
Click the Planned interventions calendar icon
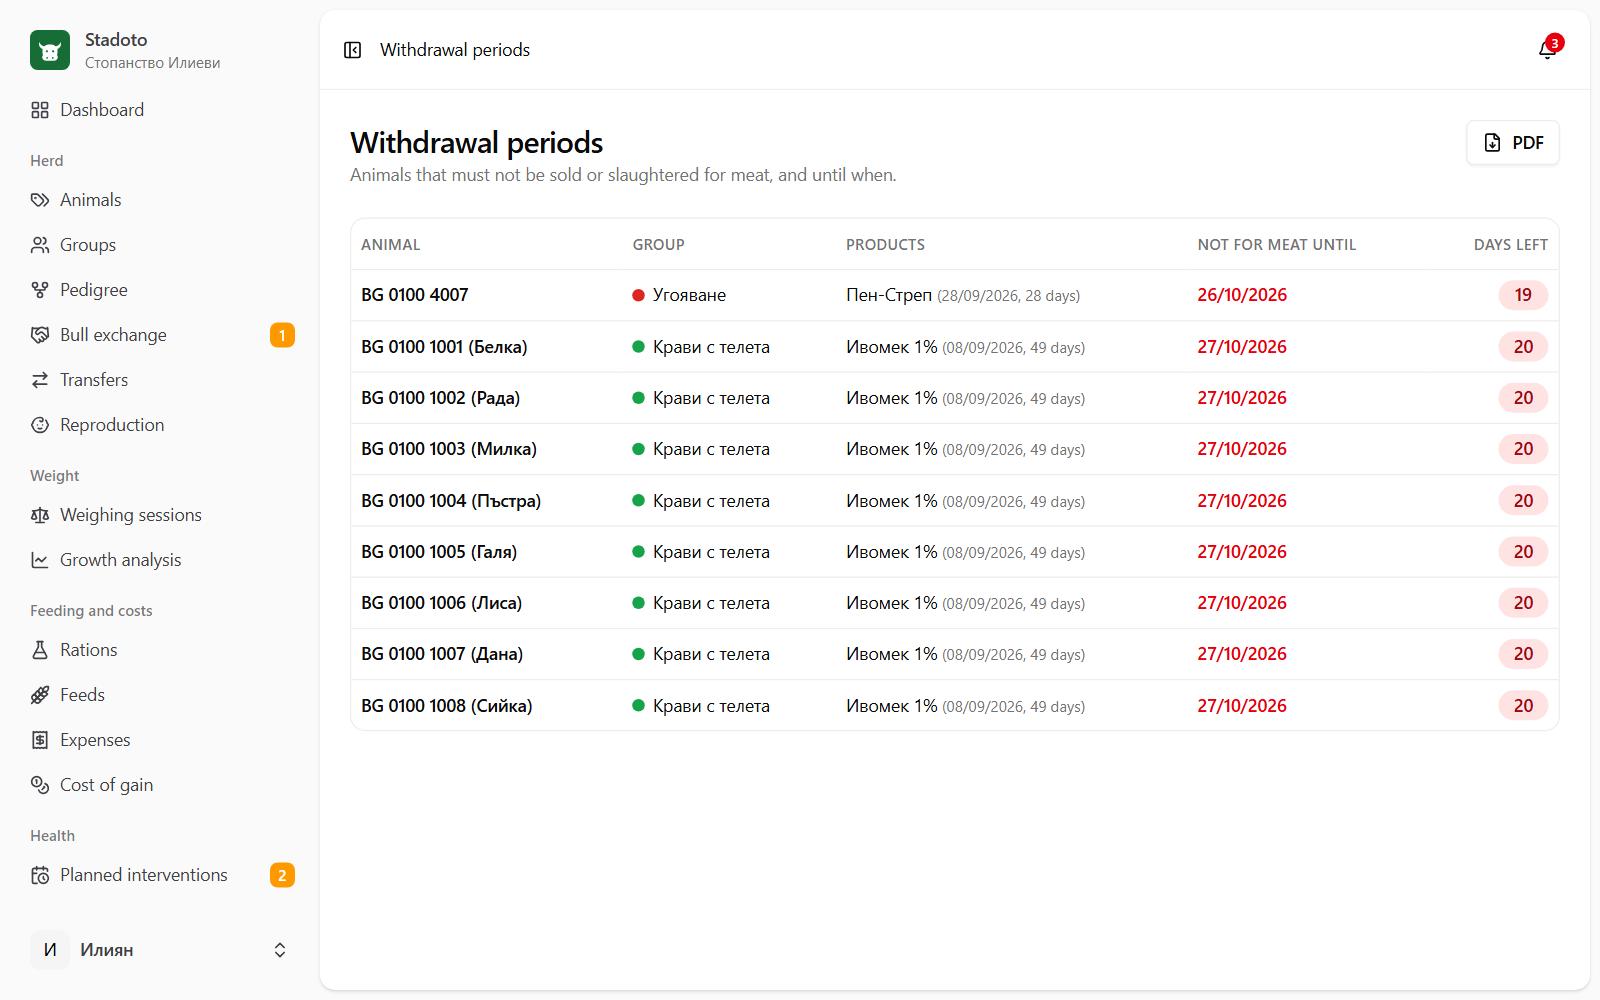coord(40,875)
